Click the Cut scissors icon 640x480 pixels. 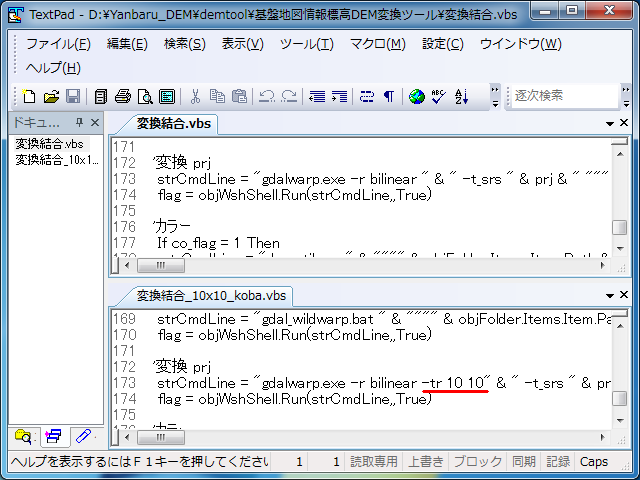196,96
